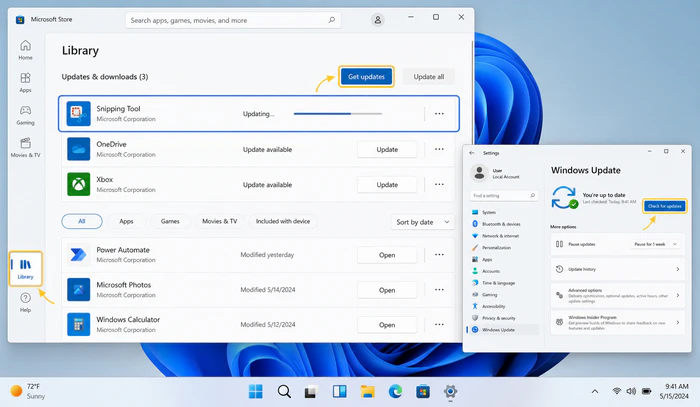Click the Power Automate app icon

[x=79, y=255]
